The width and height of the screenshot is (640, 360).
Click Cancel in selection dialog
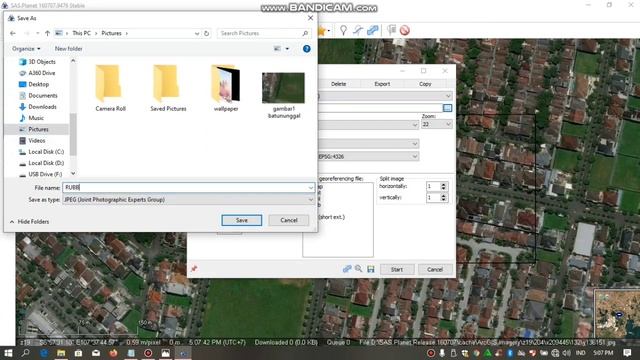click(435, 269)
